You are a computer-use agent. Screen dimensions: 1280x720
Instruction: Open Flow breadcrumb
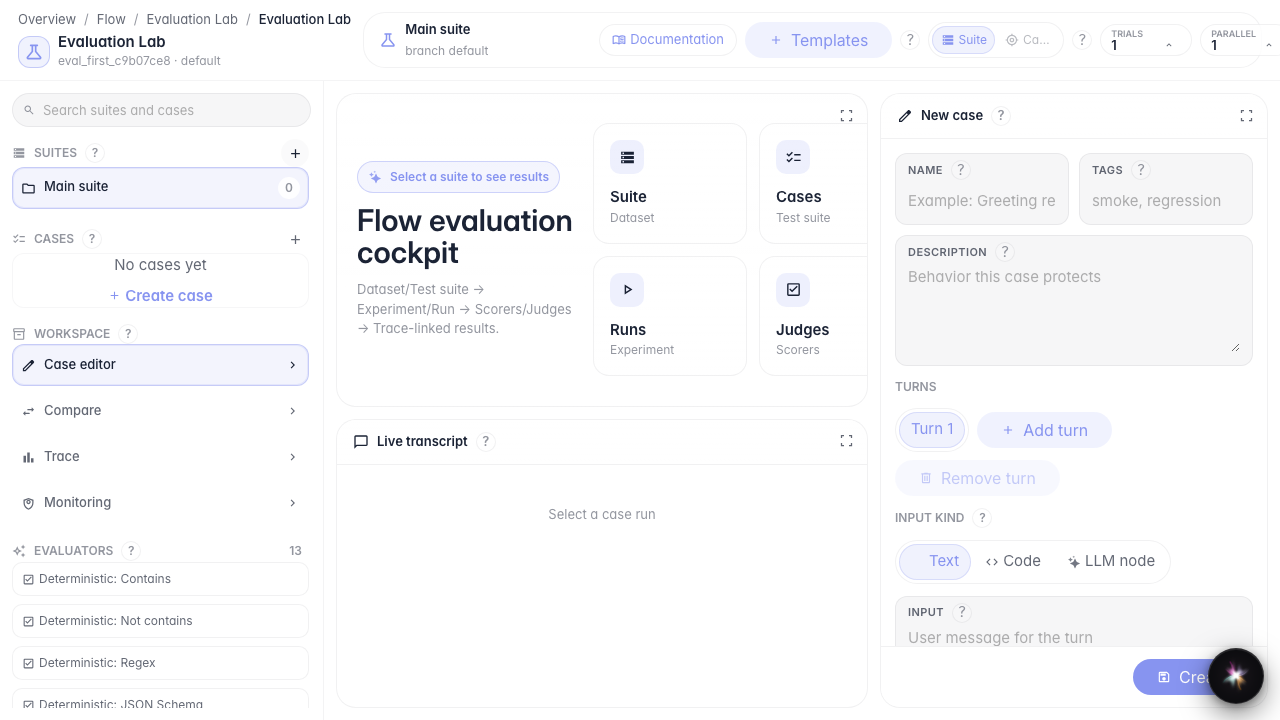click(111, 19)
